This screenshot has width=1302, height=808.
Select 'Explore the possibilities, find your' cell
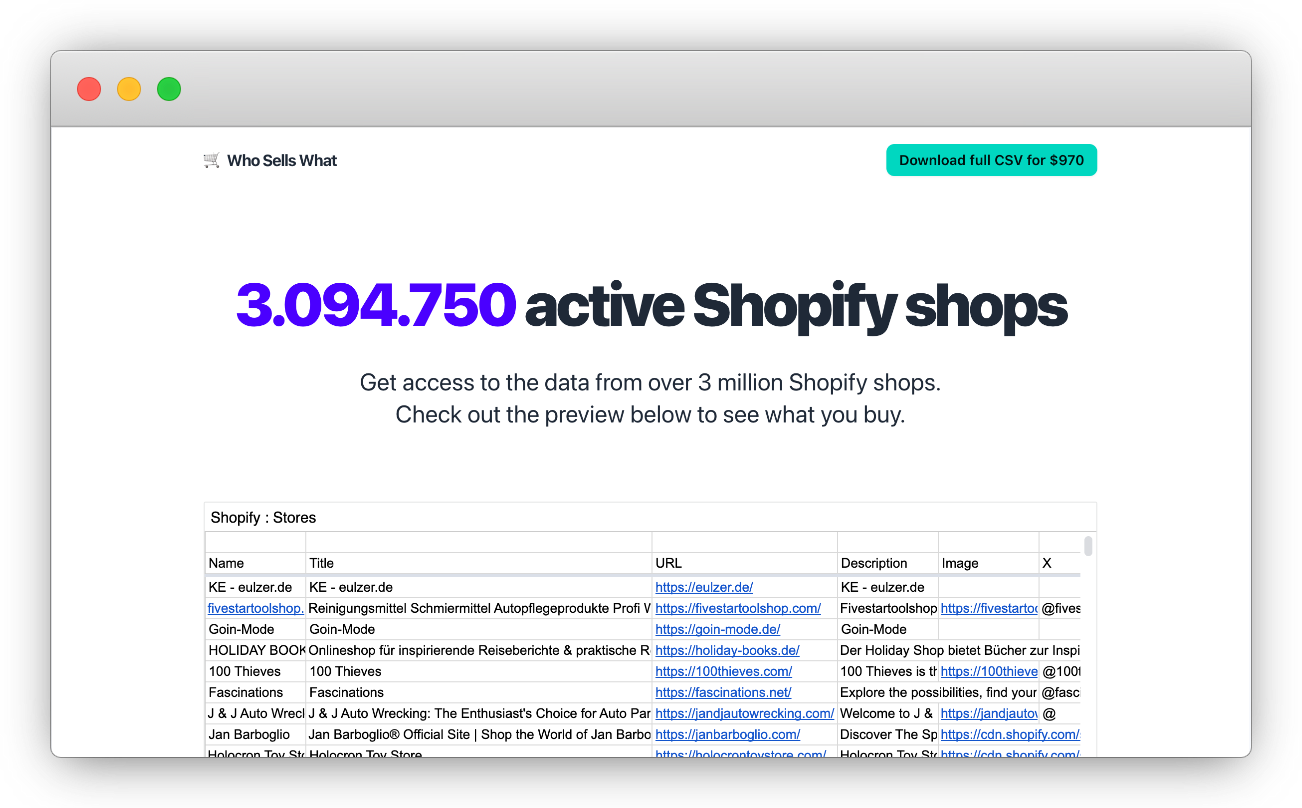[938, 692]
